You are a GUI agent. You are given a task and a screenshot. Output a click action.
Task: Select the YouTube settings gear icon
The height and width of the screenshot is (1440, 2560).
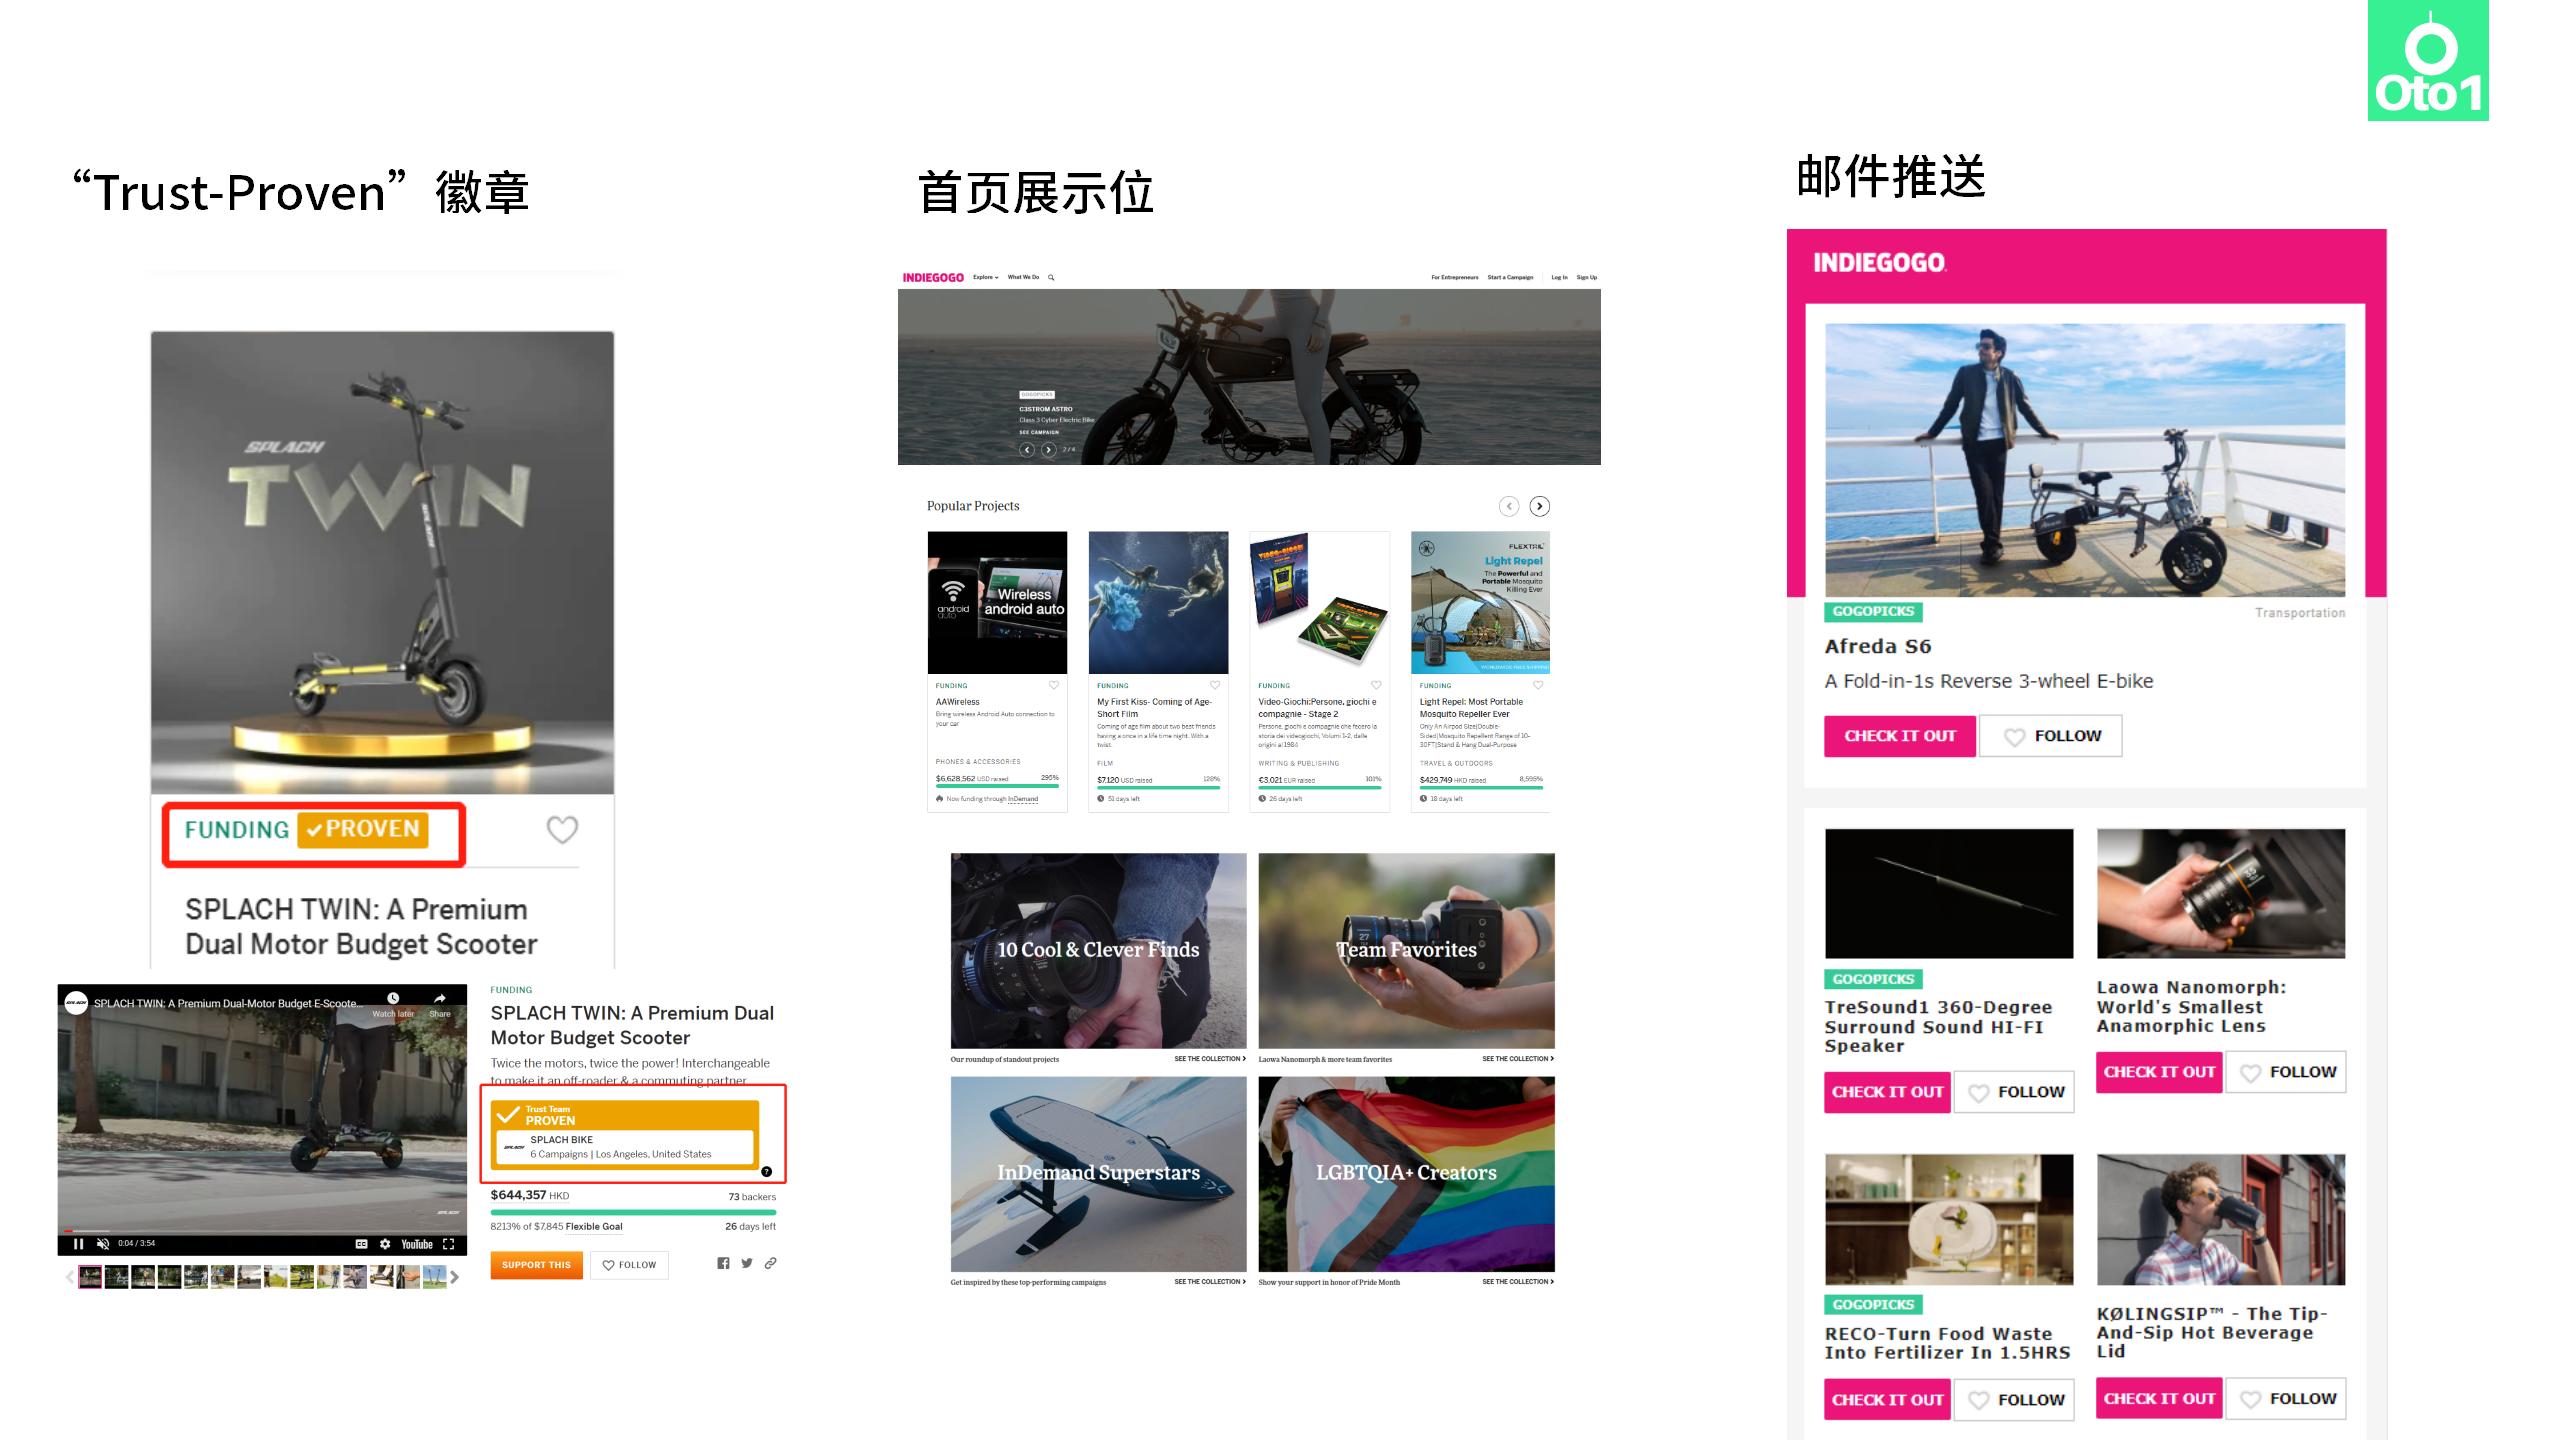(385, 1245)
